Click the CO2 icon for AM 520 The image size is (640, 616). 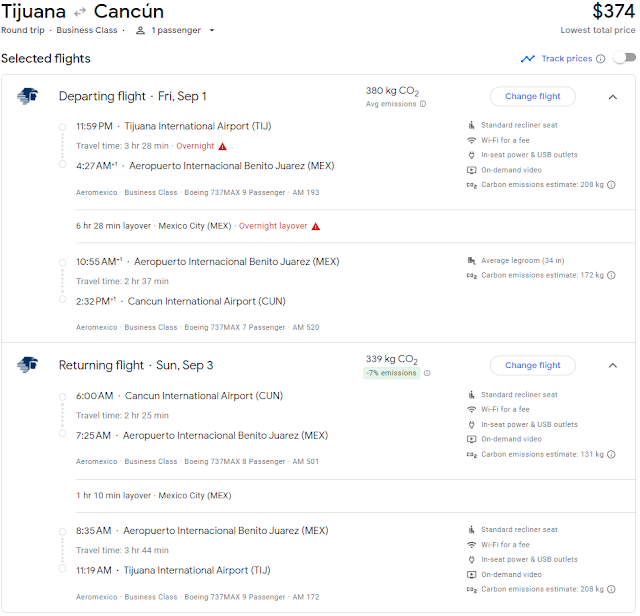tap(473, 276)
